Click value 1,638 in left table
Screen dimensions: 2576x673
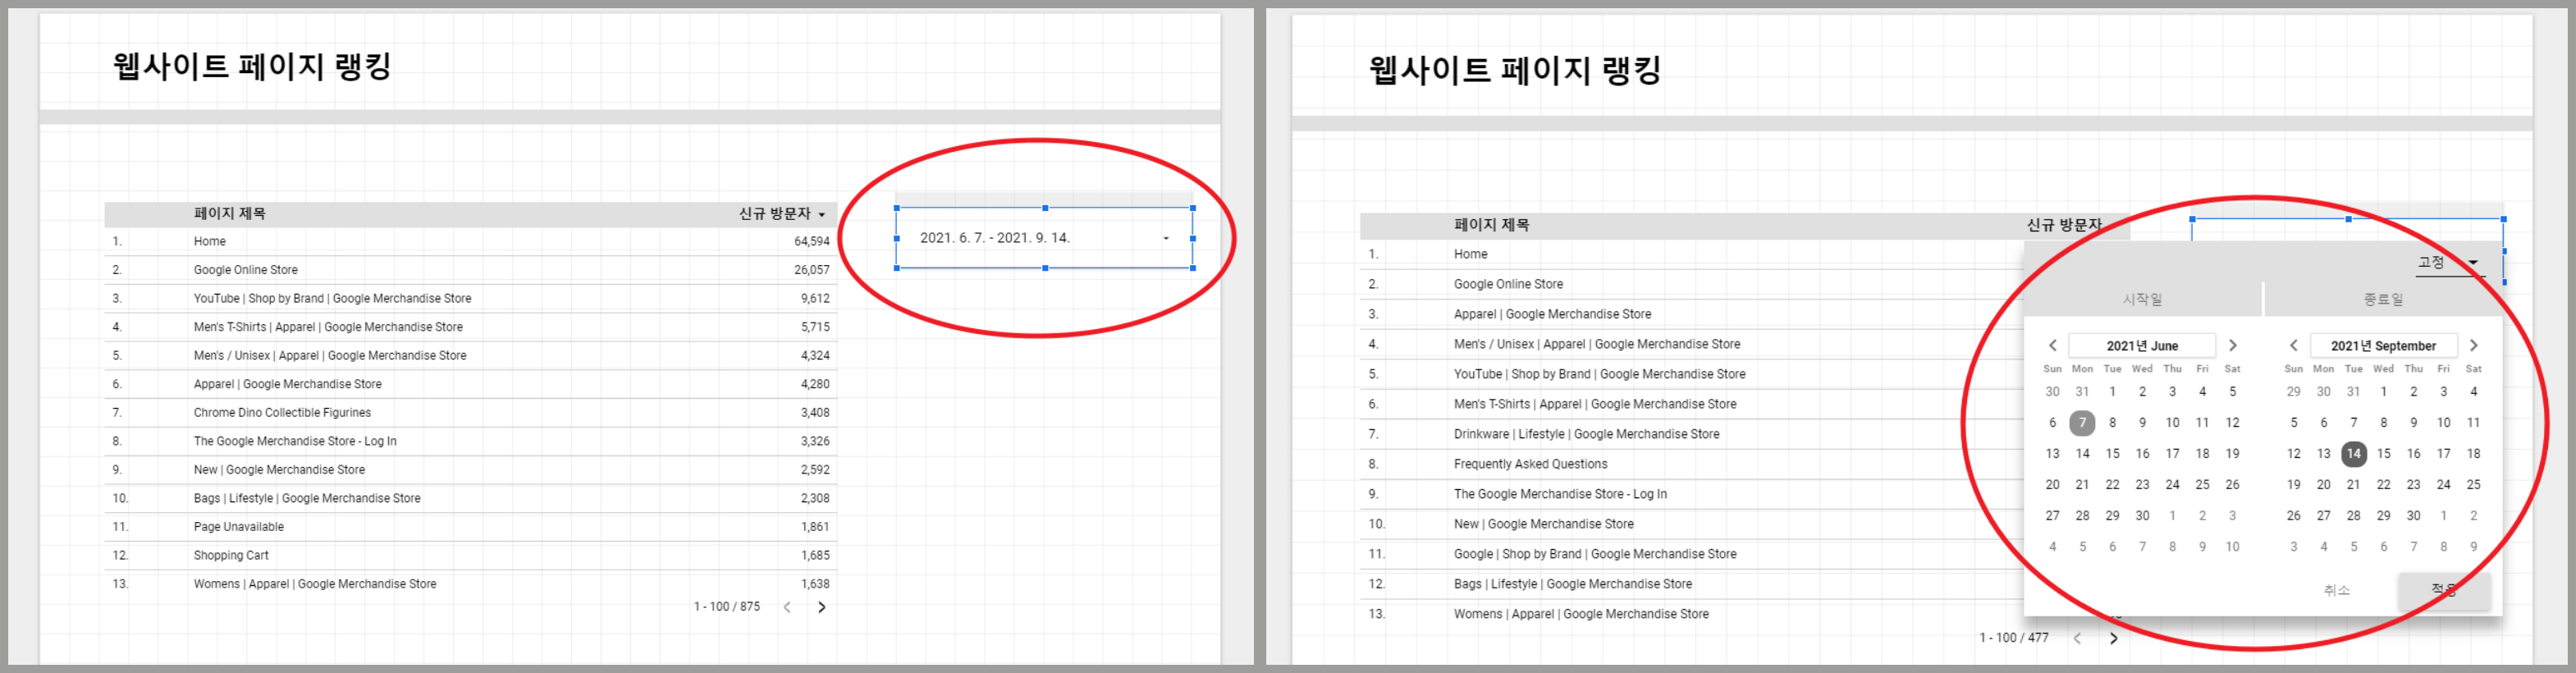pos(815,584)
